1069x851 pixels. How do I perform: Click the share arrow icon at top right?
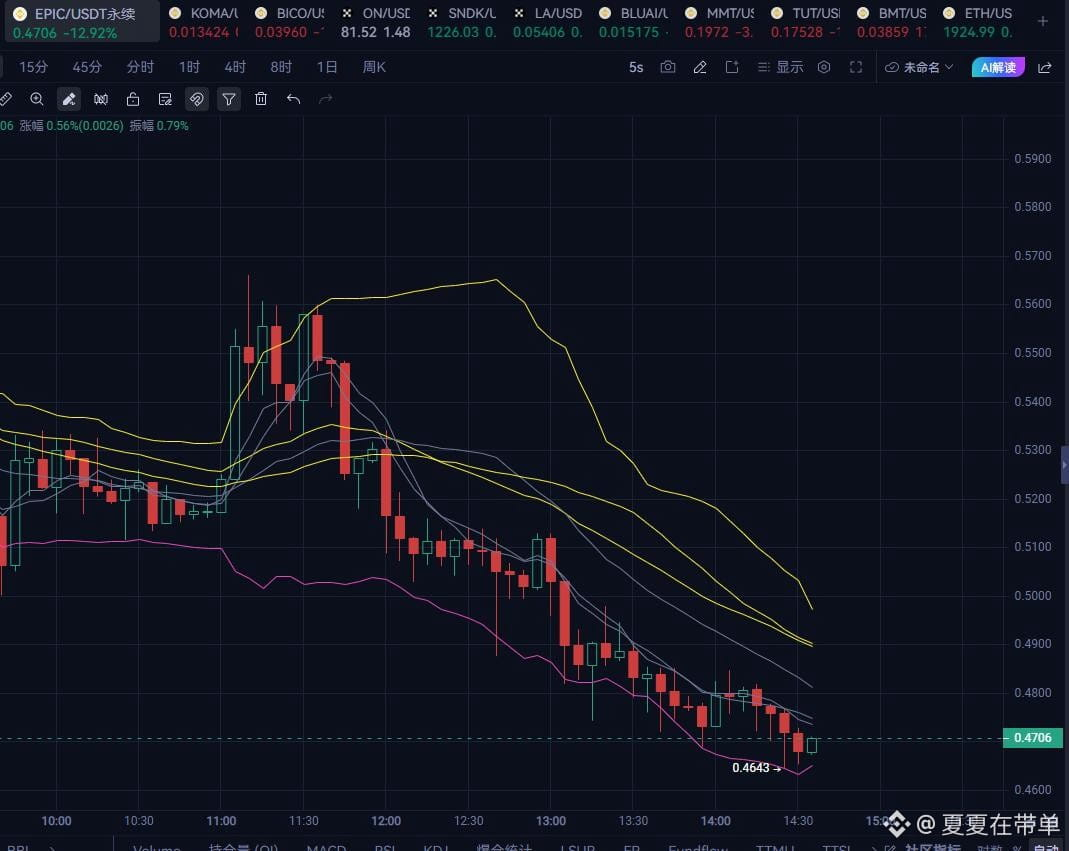click(1044, 67)
